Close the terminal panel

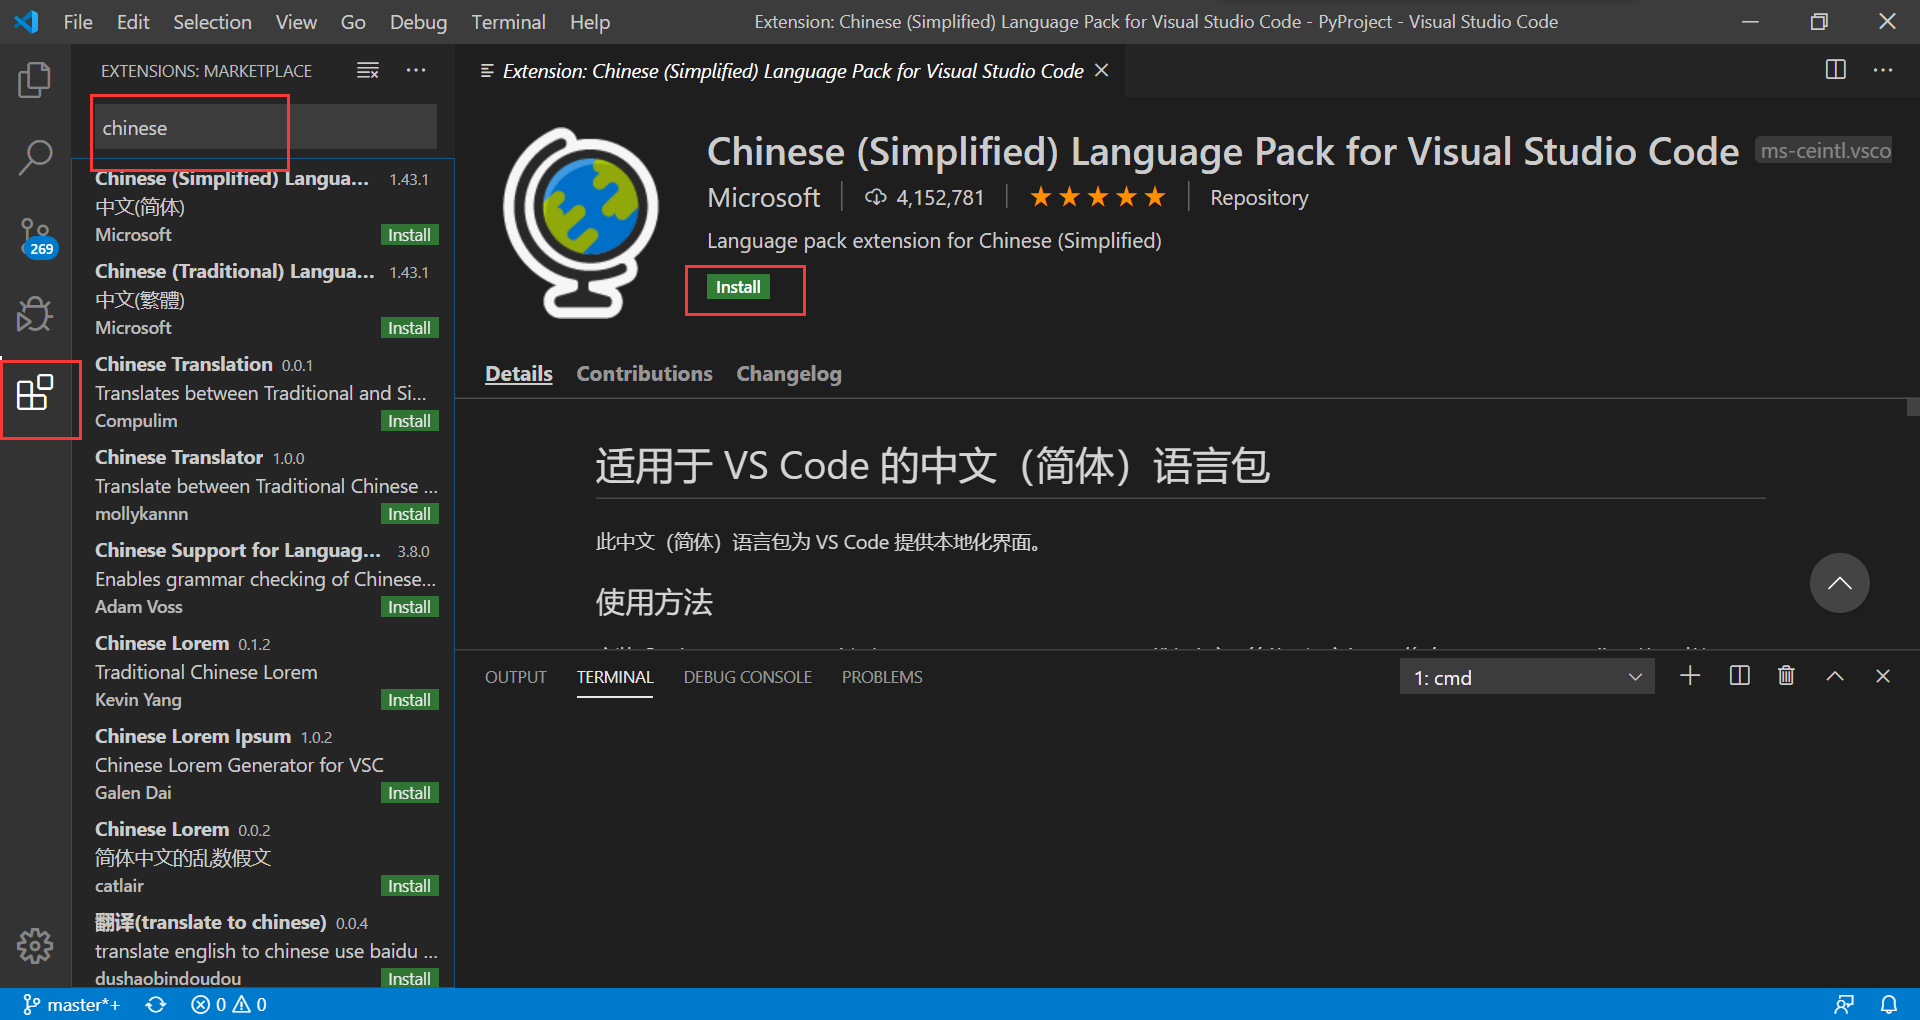[x=1883, y=676]
